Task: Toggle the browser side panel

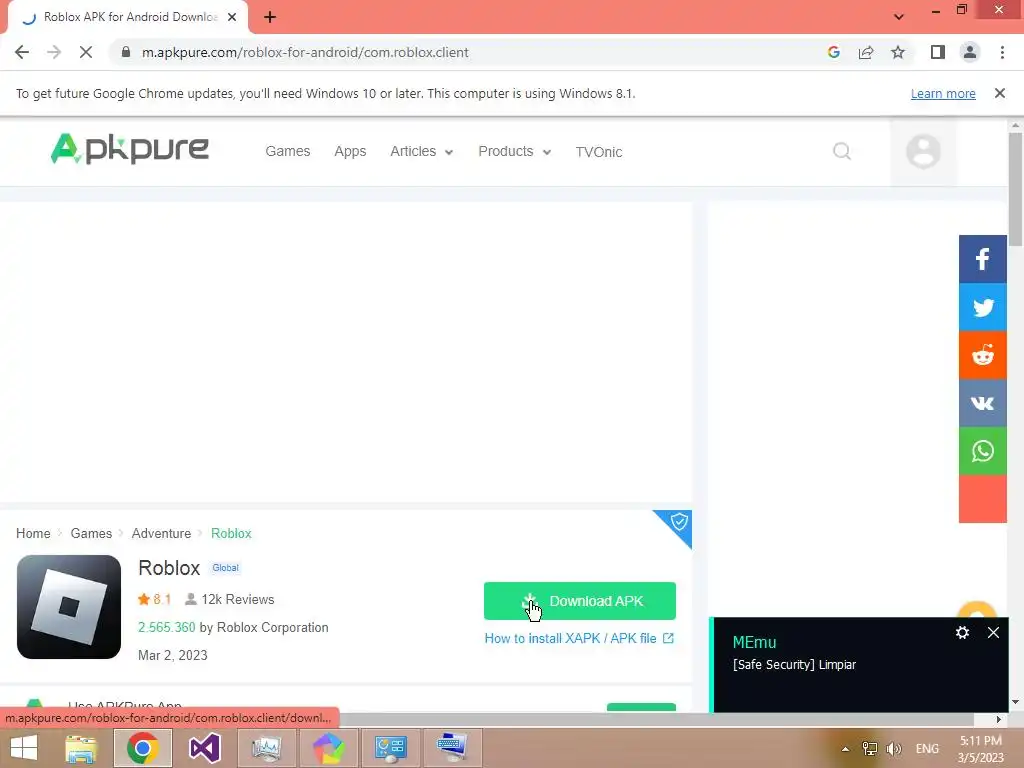Action: click(938, 52)
